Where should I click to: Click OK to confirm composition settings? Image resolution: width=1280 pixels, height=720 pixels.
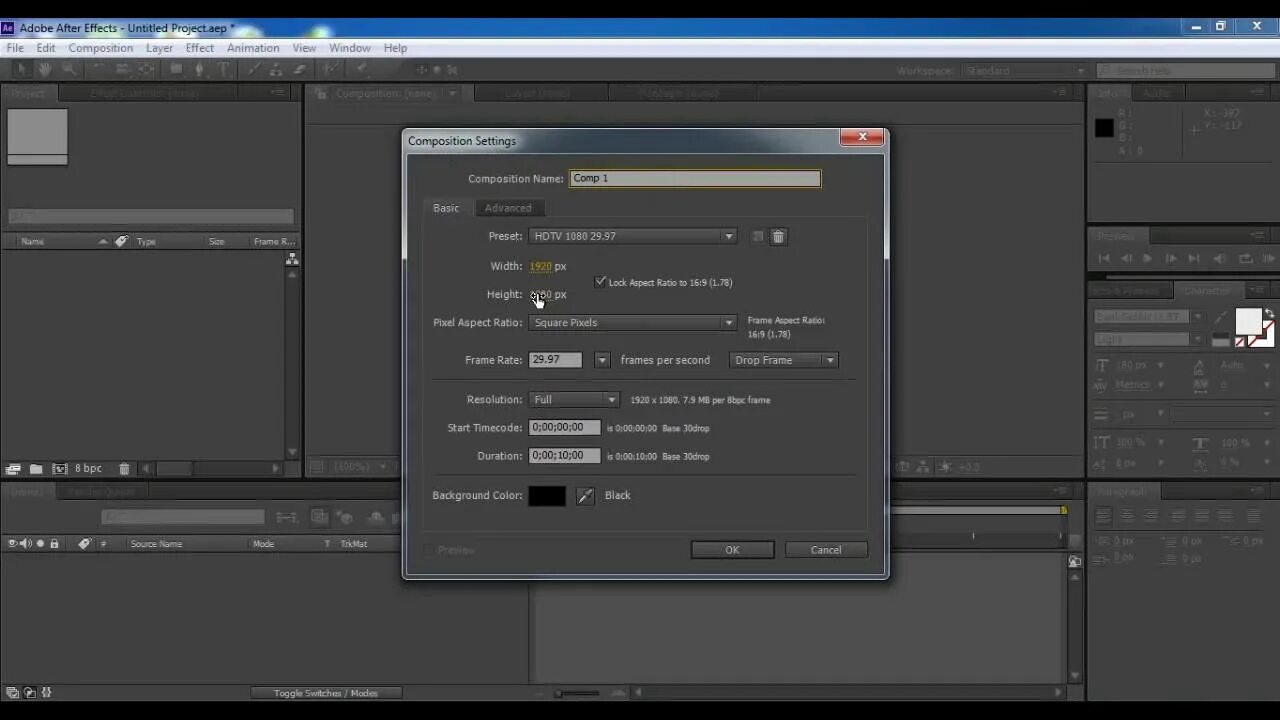[732, 550]
